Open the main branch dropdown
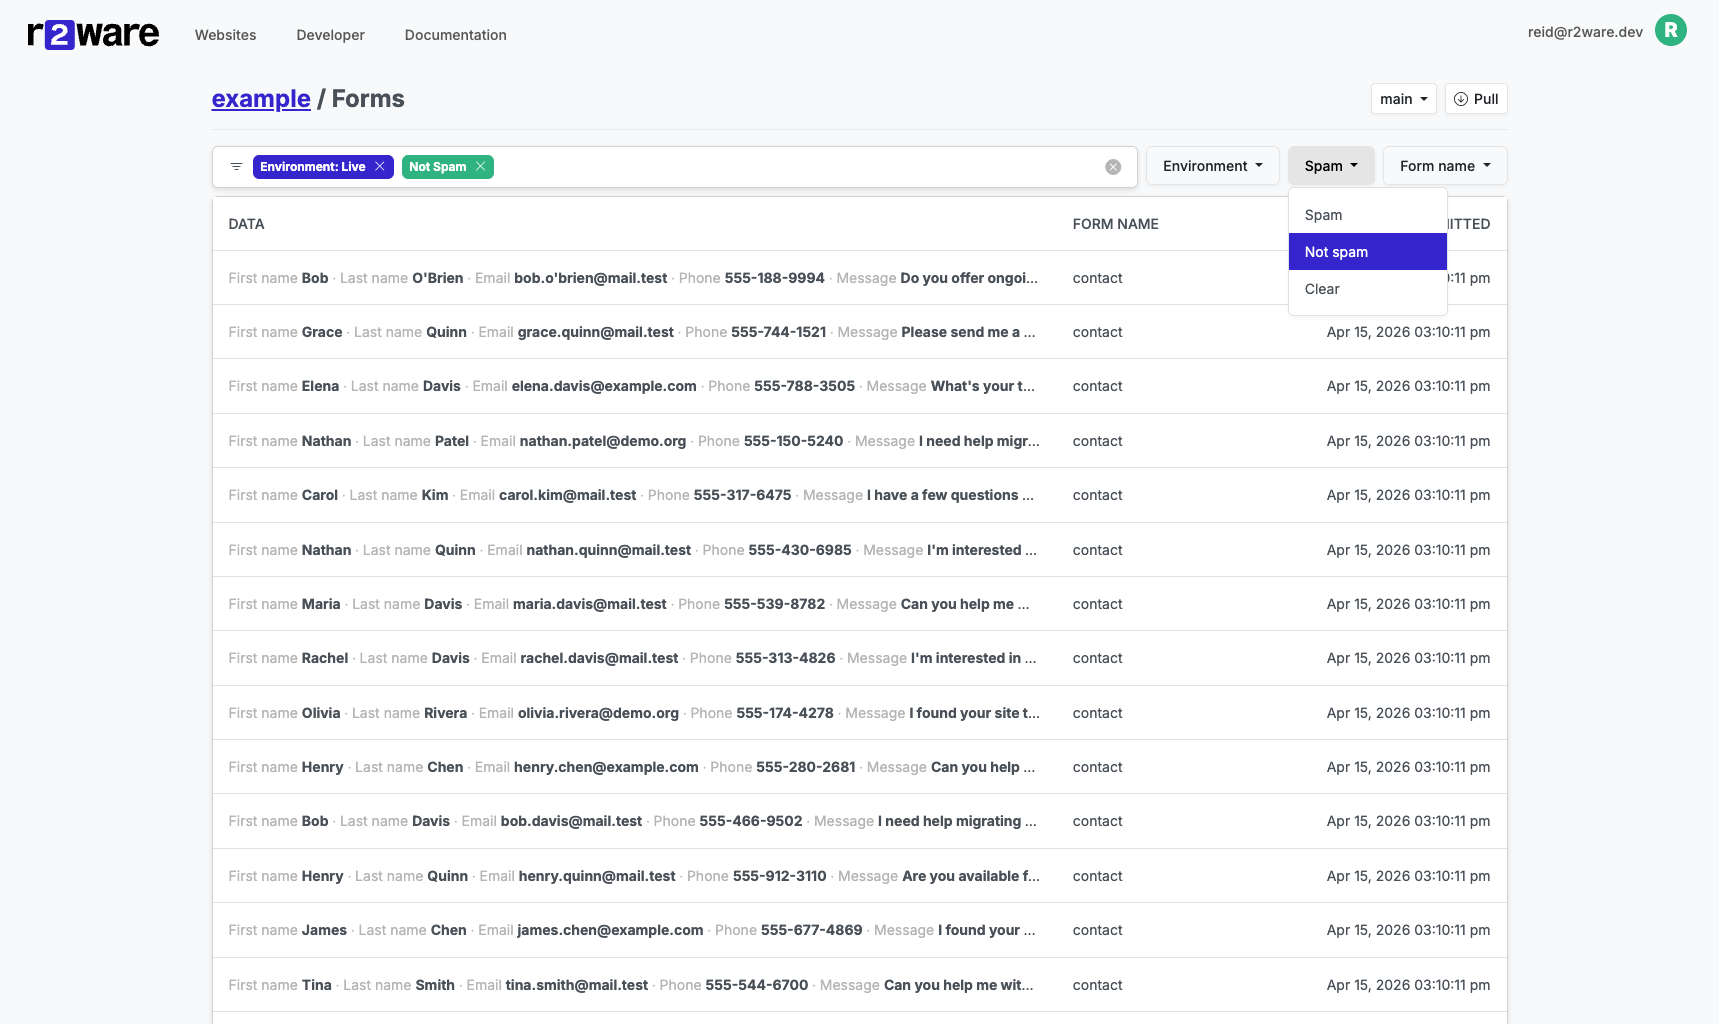 (1403, 99)
